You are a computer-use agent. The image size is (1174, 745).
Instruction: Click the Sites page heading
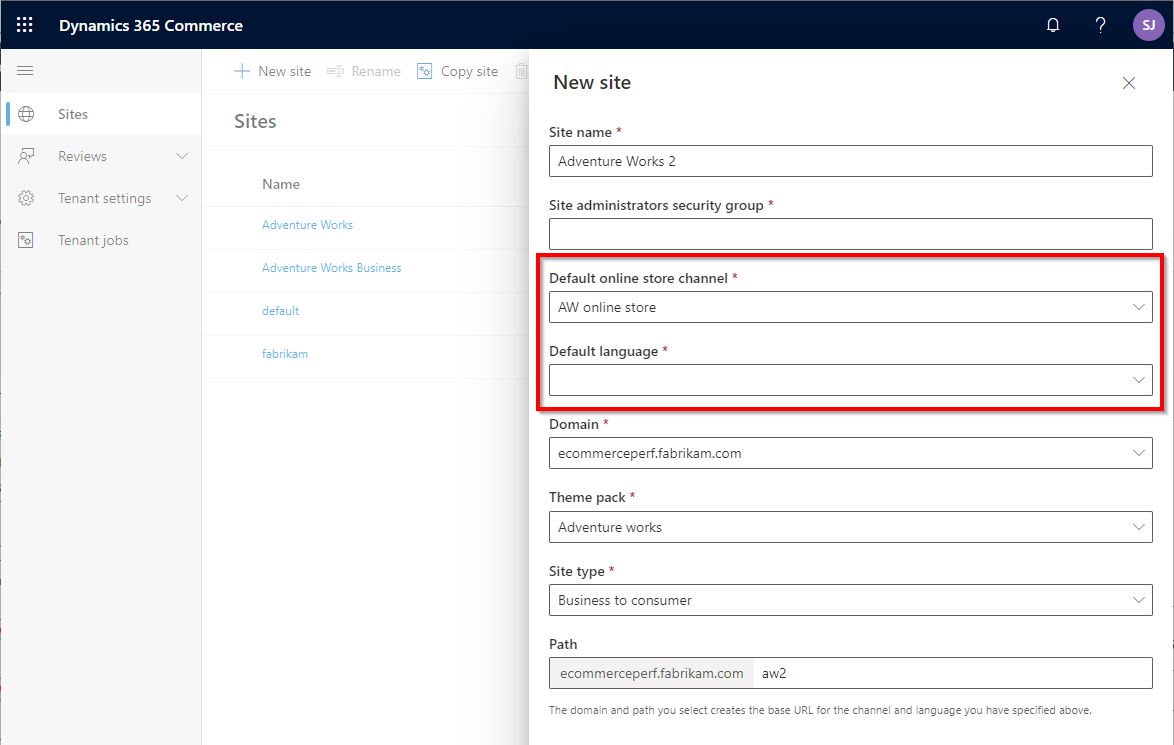tap(255, 121)
